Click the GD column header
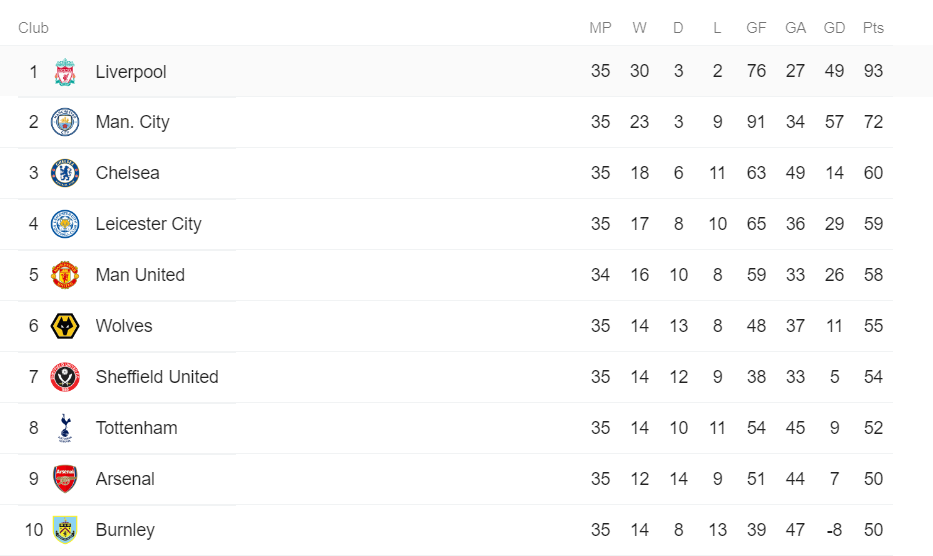 (834, 28)
